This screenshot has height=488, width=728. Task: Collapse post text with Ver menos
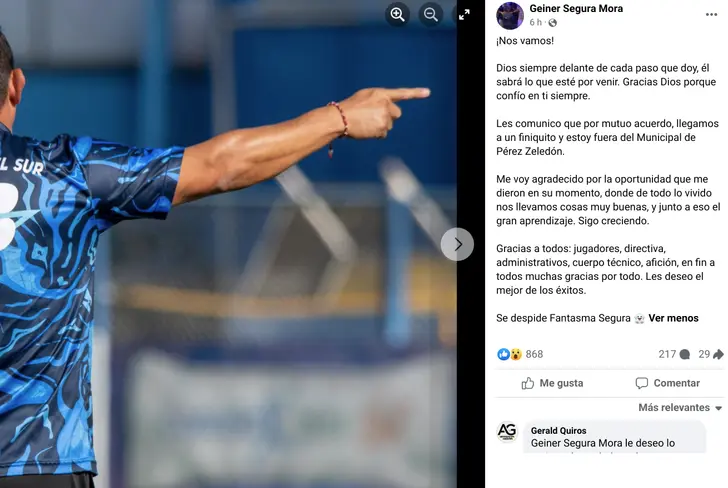673,318
